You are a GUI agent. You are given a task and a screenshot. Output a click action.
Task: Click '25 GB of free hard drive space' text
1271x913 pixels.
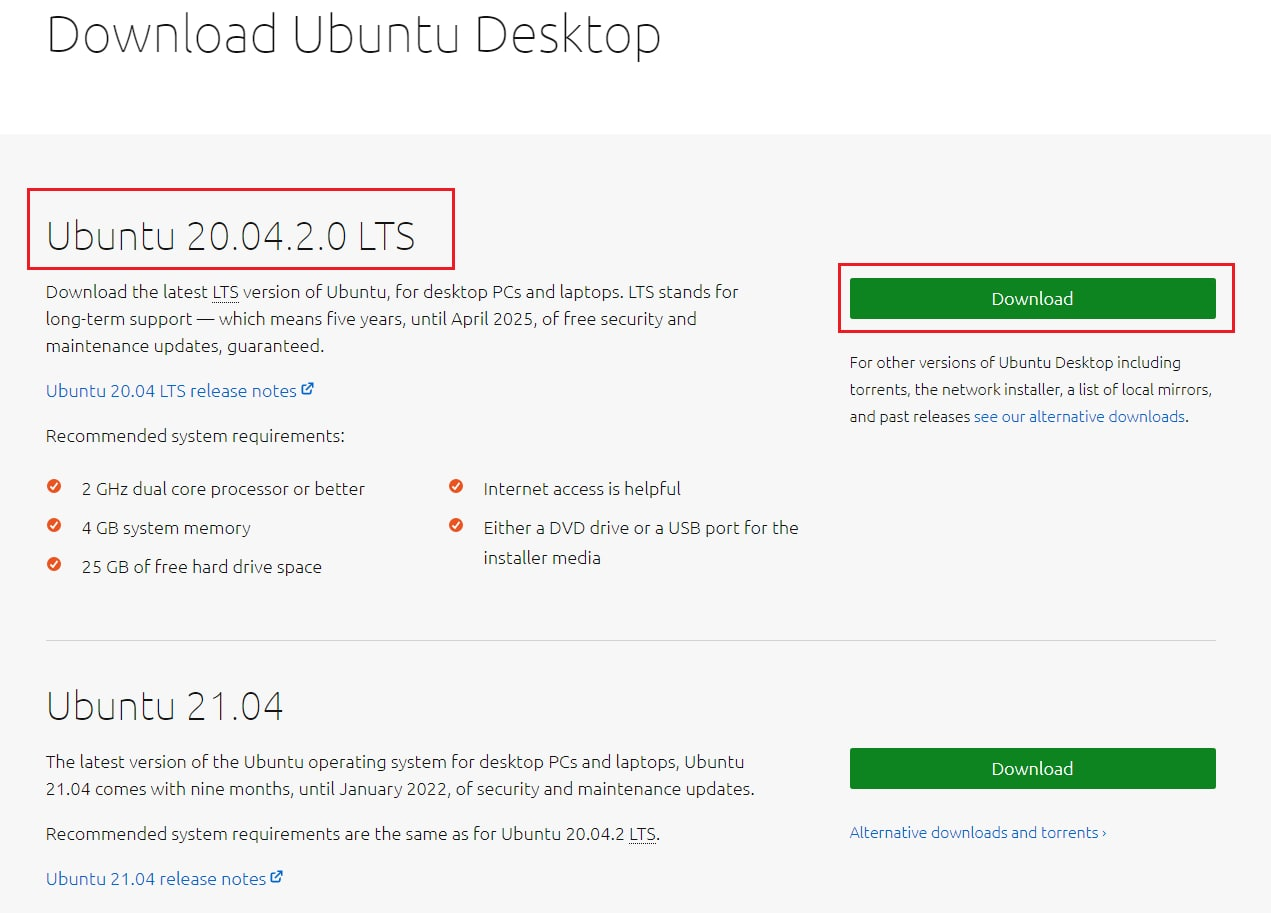point(202,567)
